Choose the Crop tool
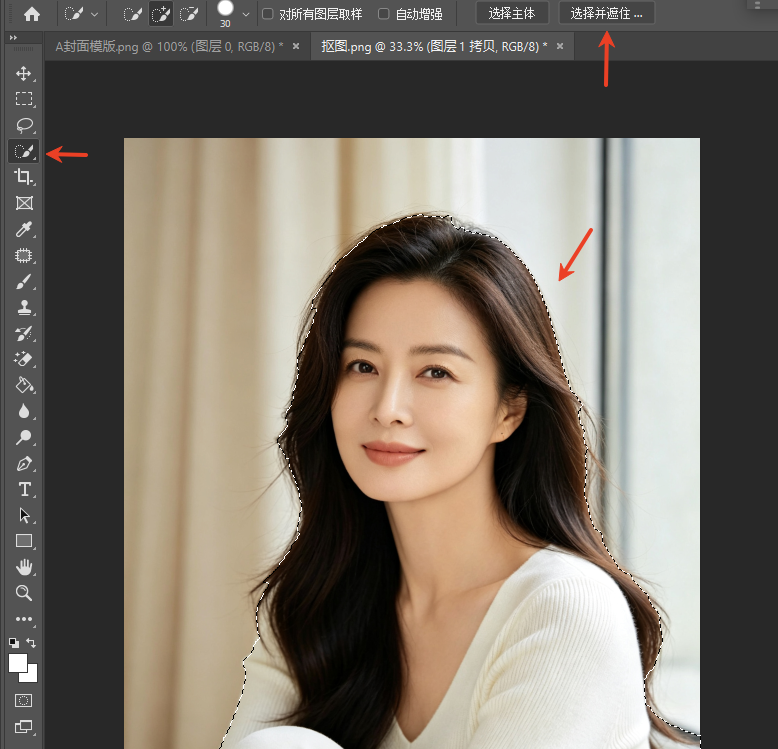The width and height of the screenshot is (778, 749). pyautogui.click(x=23, y=177)
